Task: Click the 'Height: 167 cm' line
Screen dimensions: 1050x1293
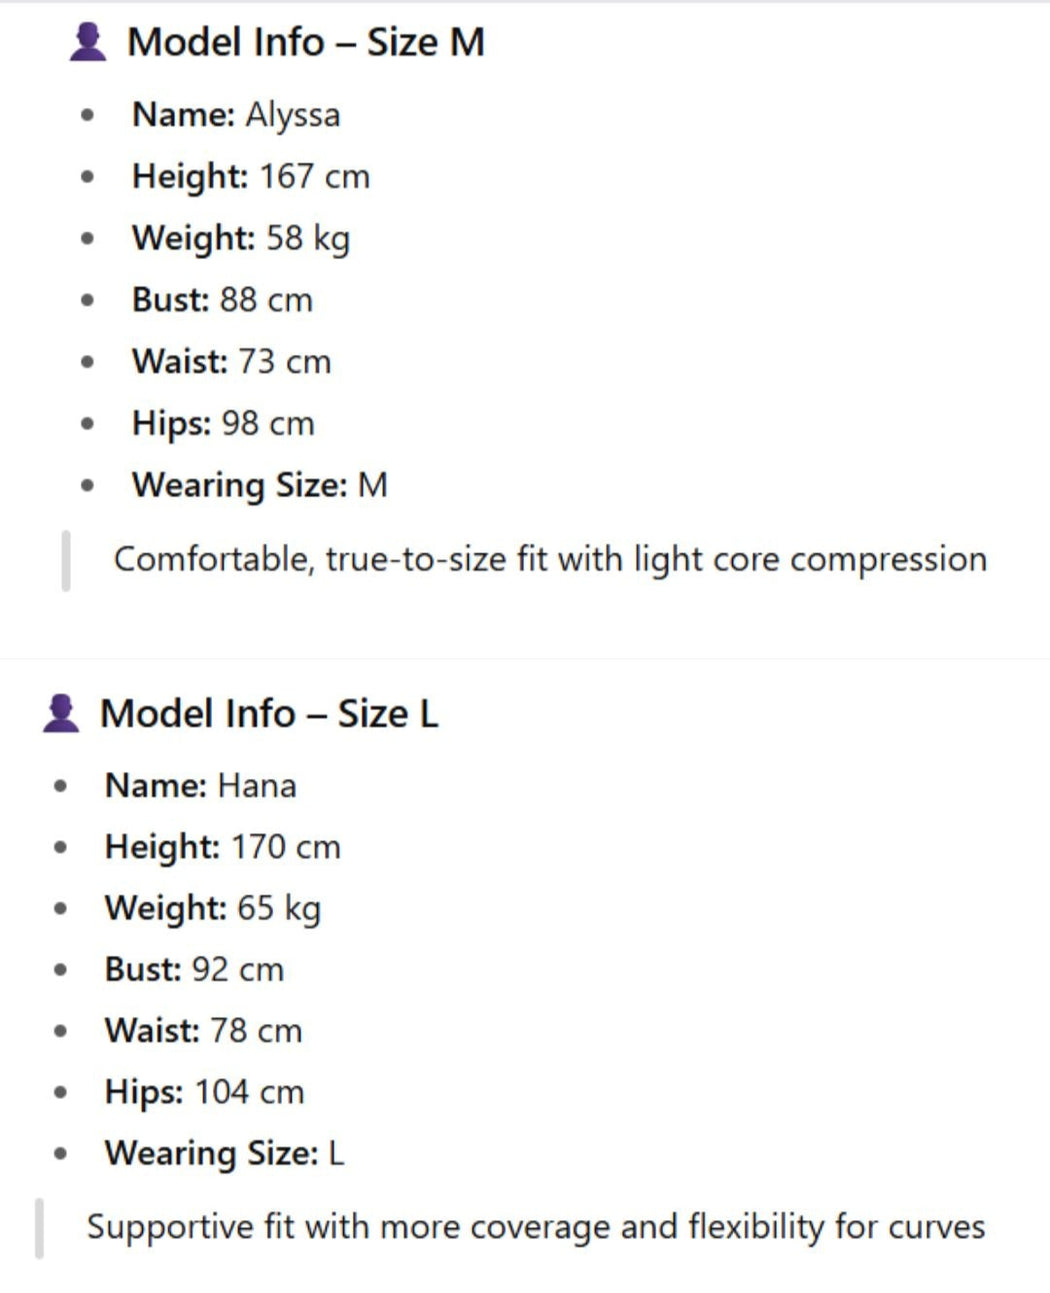Action: point(251,177)
